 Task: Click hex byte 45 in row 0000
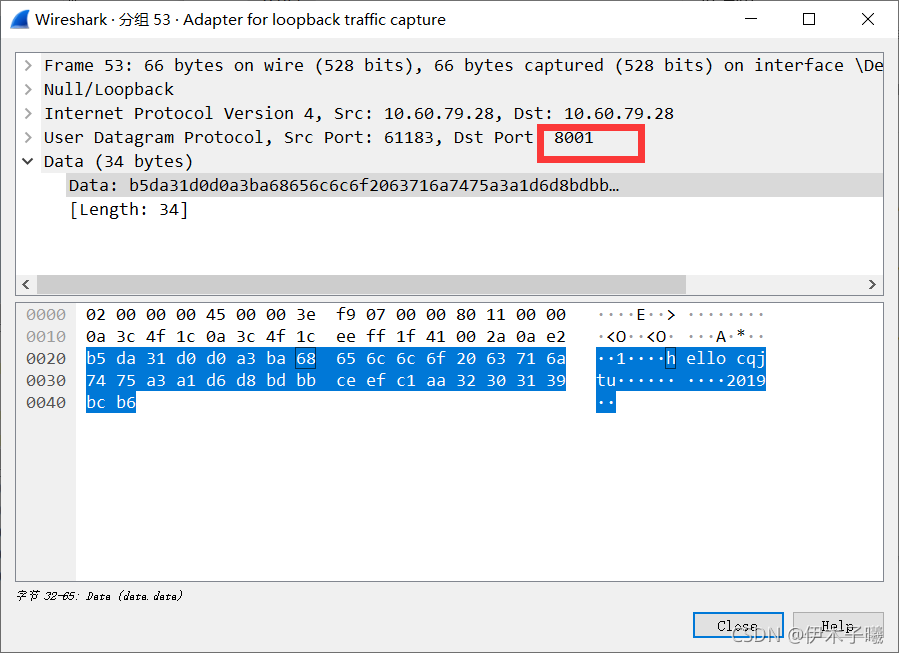(216, 315)
